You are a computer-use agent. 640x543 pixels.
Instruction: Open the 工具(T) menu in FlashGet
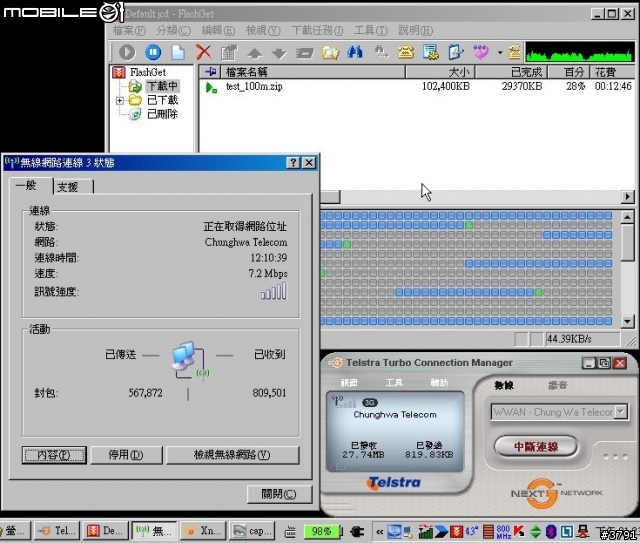click(x=371, y=30)
